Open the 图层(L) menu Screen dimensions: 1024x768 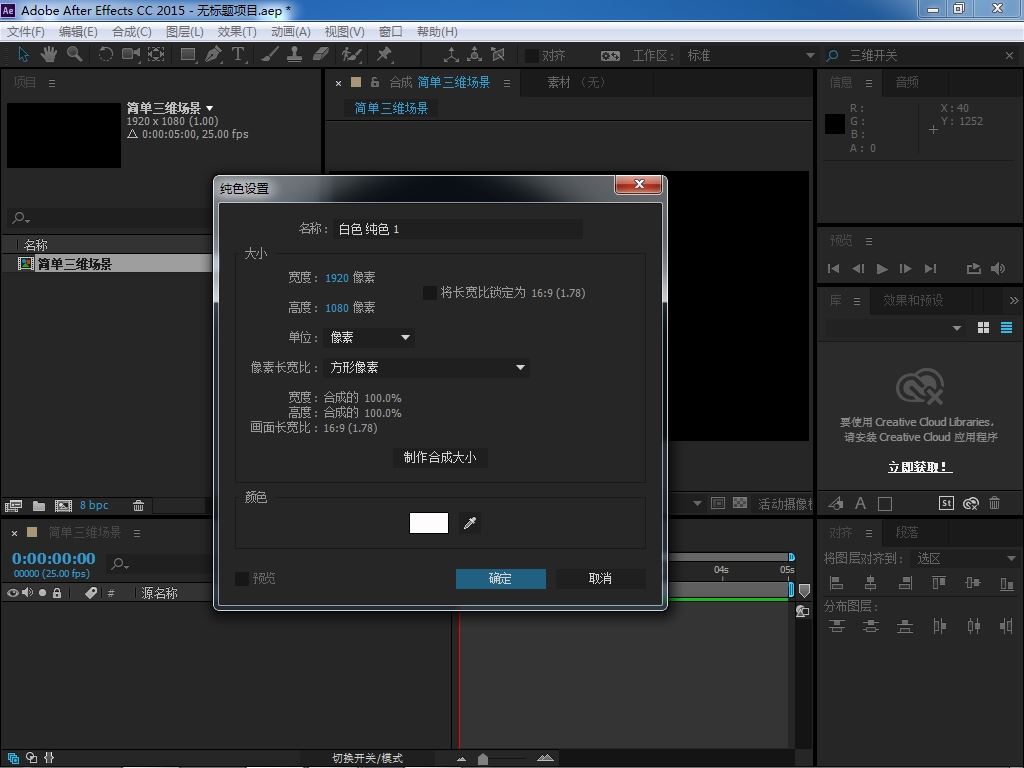pos(185,31)
